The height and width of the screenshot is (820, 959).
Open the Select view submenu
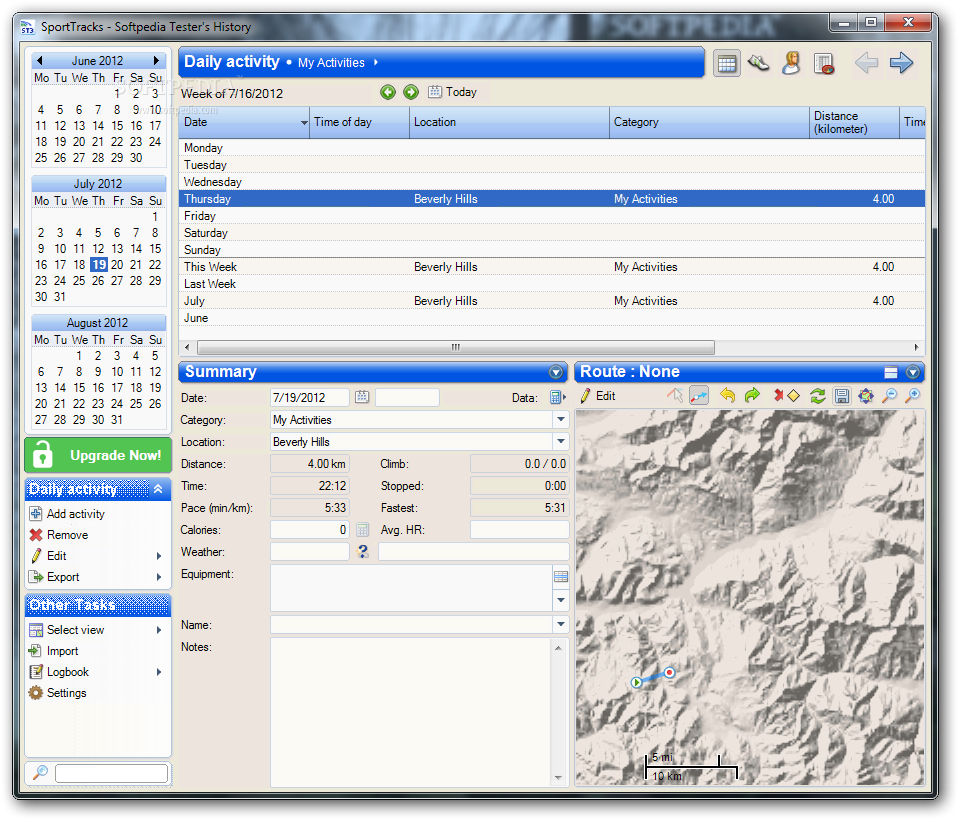pyautogui.click(x=97, y=630)
